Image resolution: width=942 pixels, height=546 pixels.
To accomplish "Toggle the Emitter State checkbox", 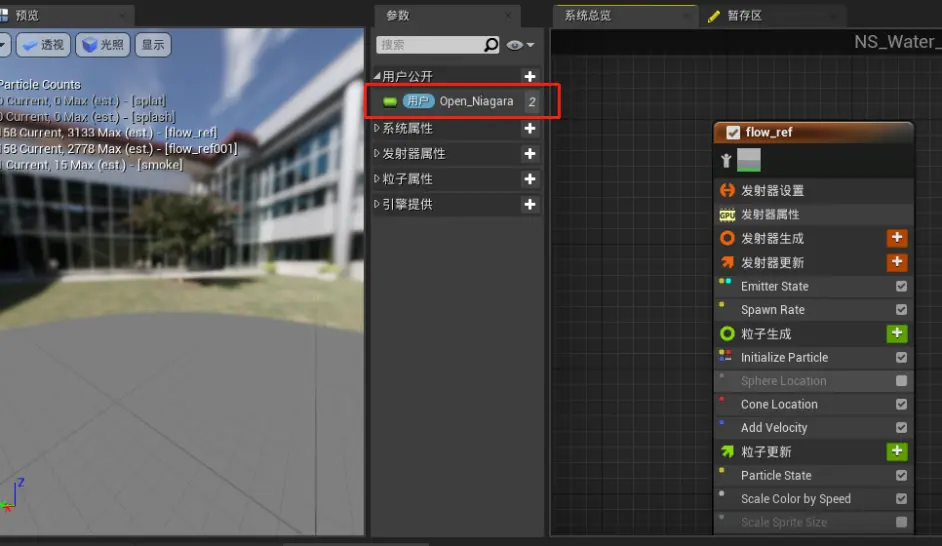I will (901, 287).
